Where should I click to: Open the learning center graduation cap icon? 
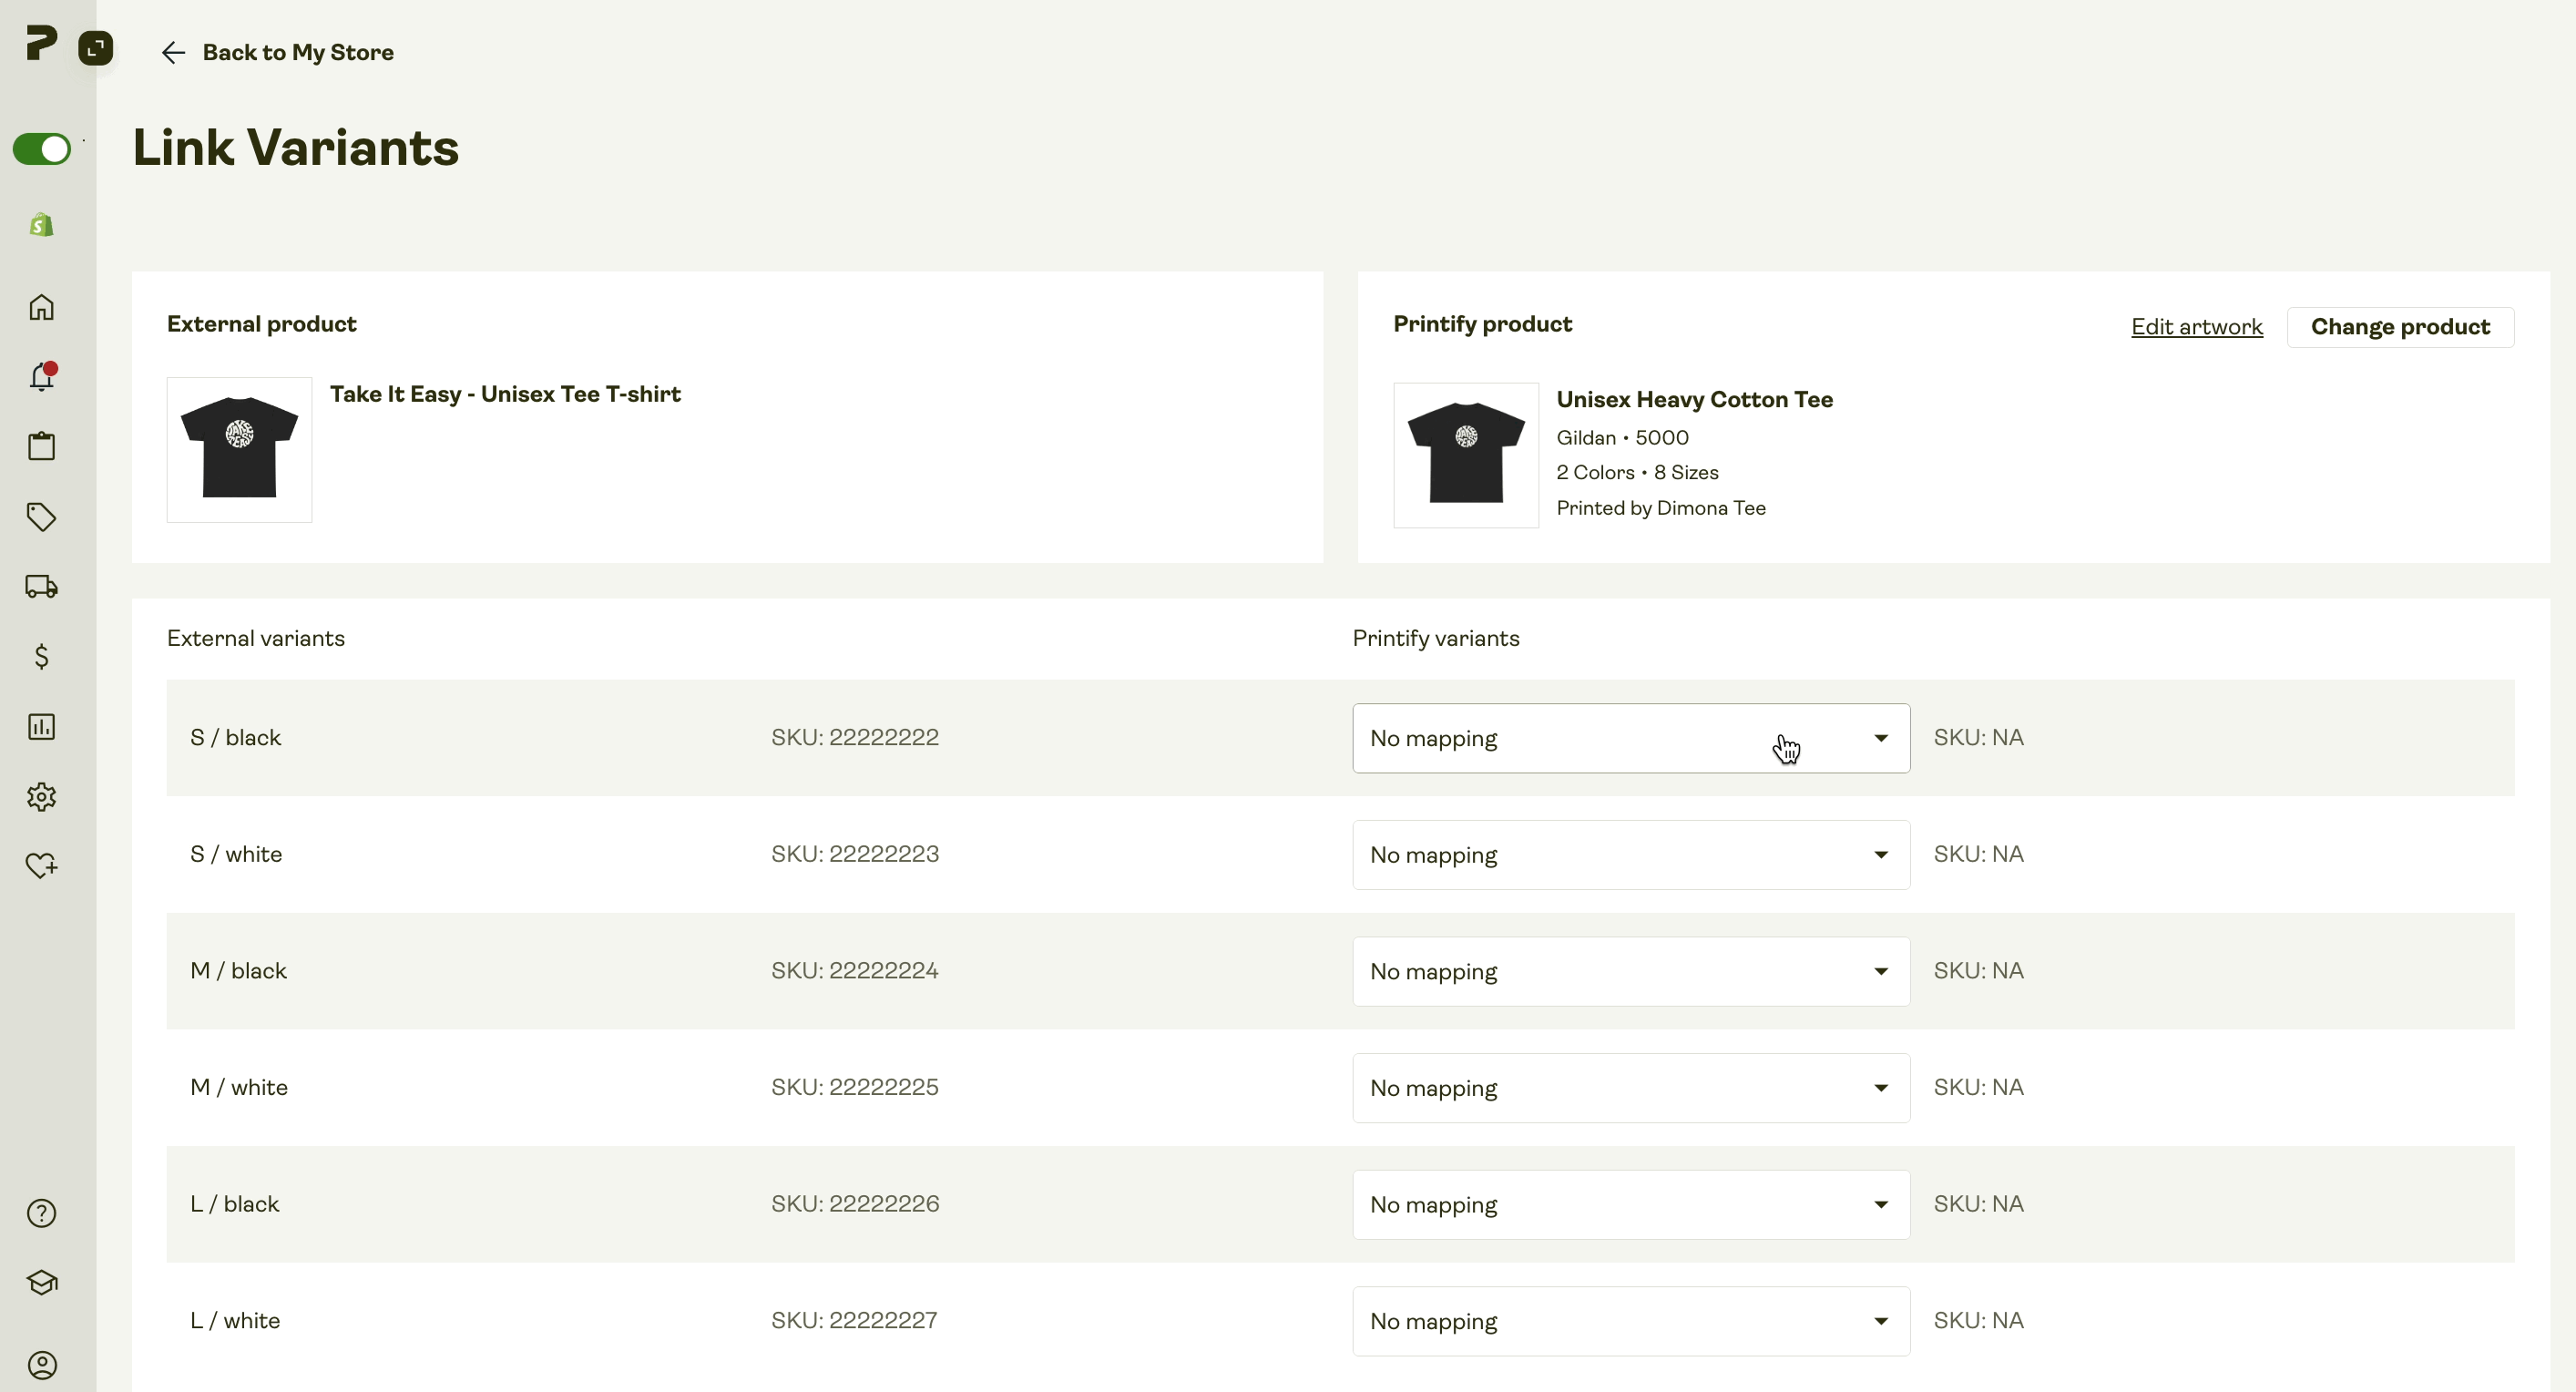[41, 1283]
